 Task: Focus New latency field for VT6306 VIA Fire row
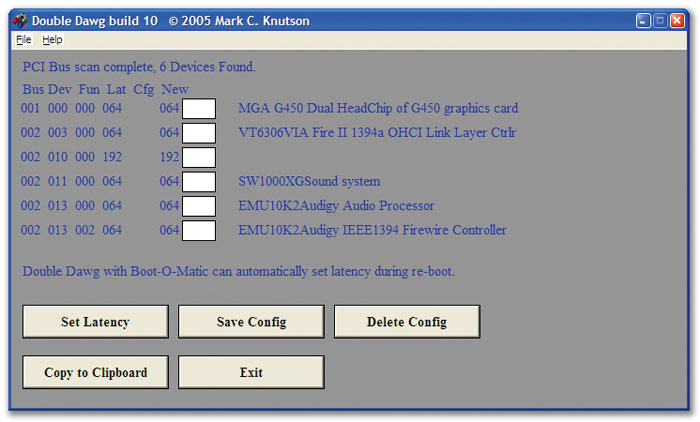199,133
